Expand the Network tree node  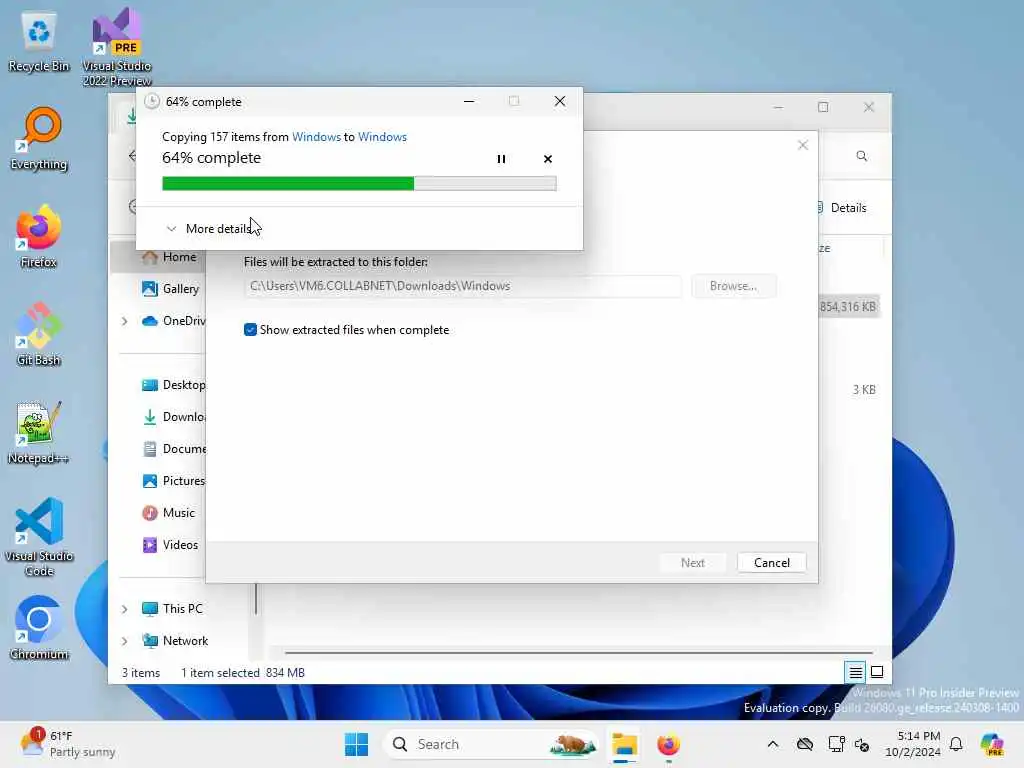click(x=124, y=641)
